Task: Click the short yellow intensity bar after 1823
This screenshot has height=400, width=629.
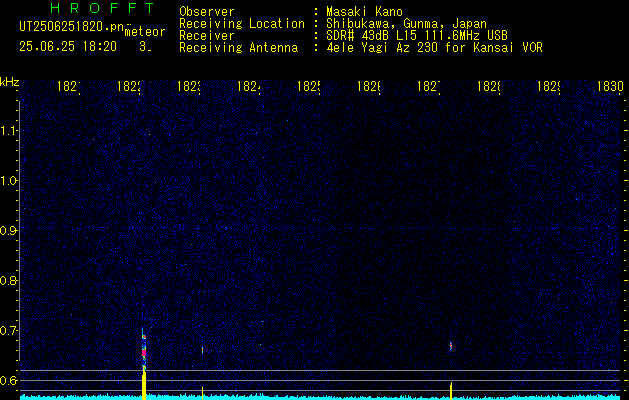Action: [x=203, y=393]
